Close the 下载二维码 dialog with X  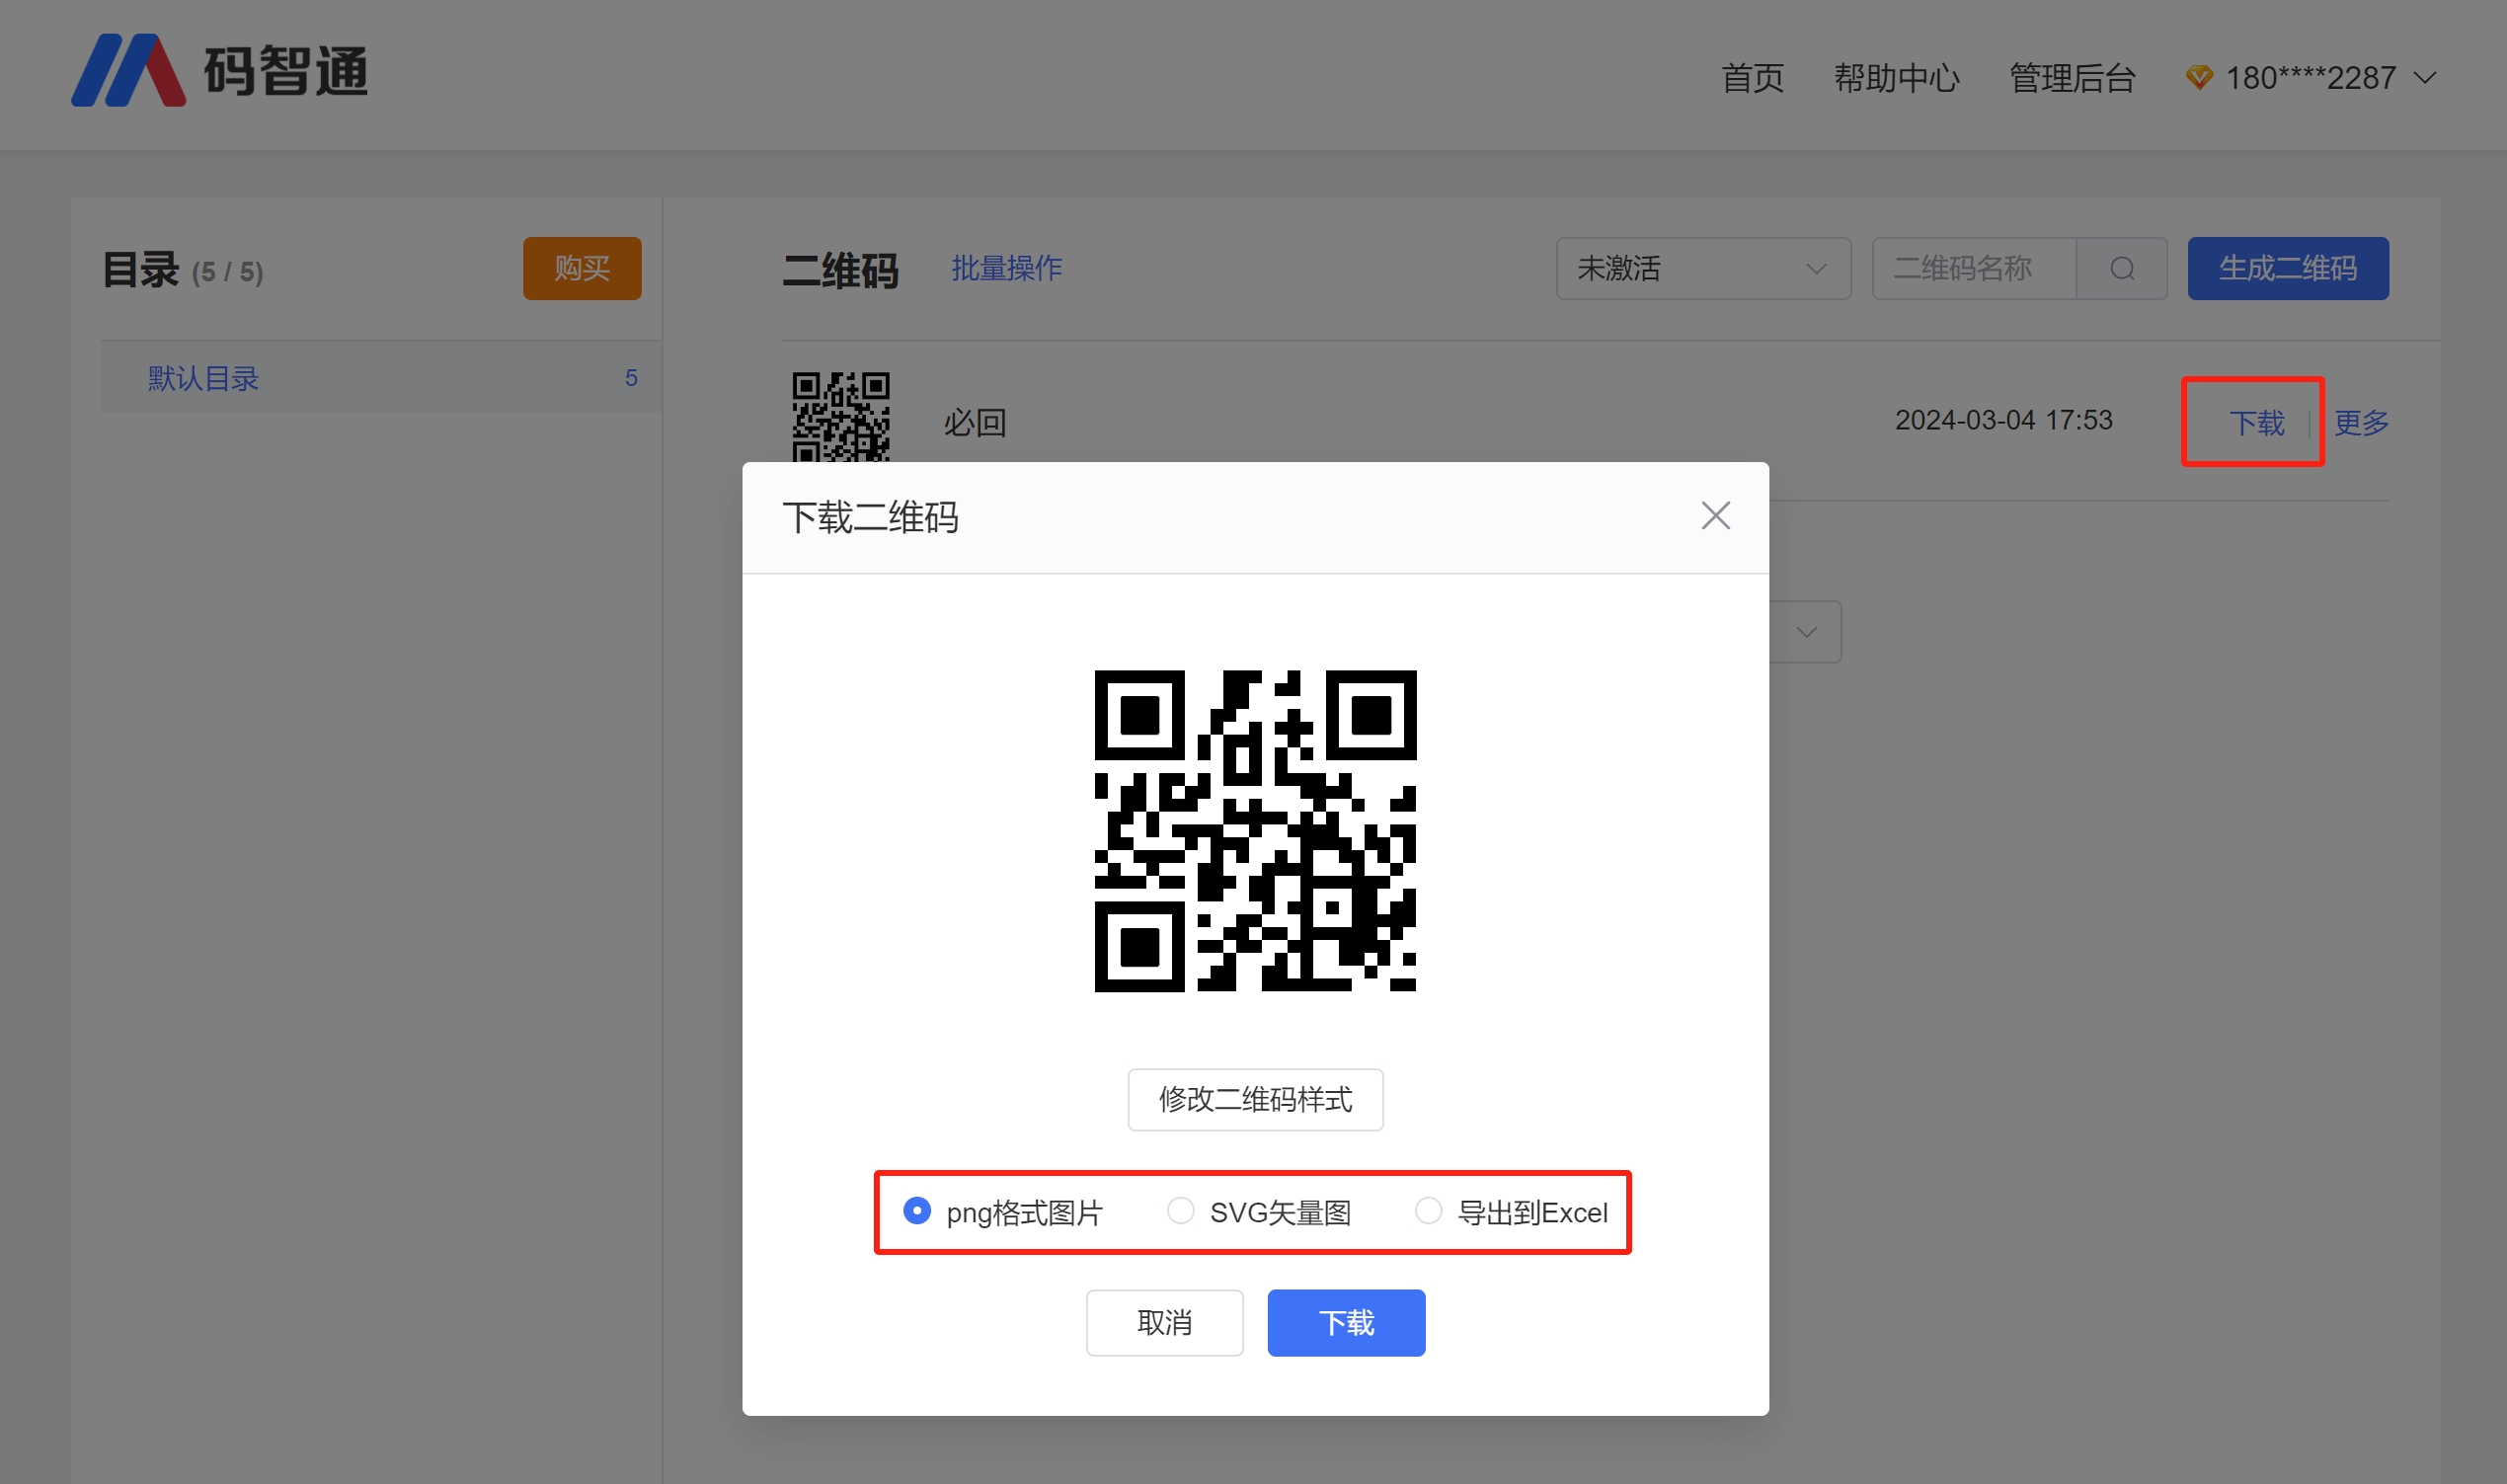tap(1715, 516)
